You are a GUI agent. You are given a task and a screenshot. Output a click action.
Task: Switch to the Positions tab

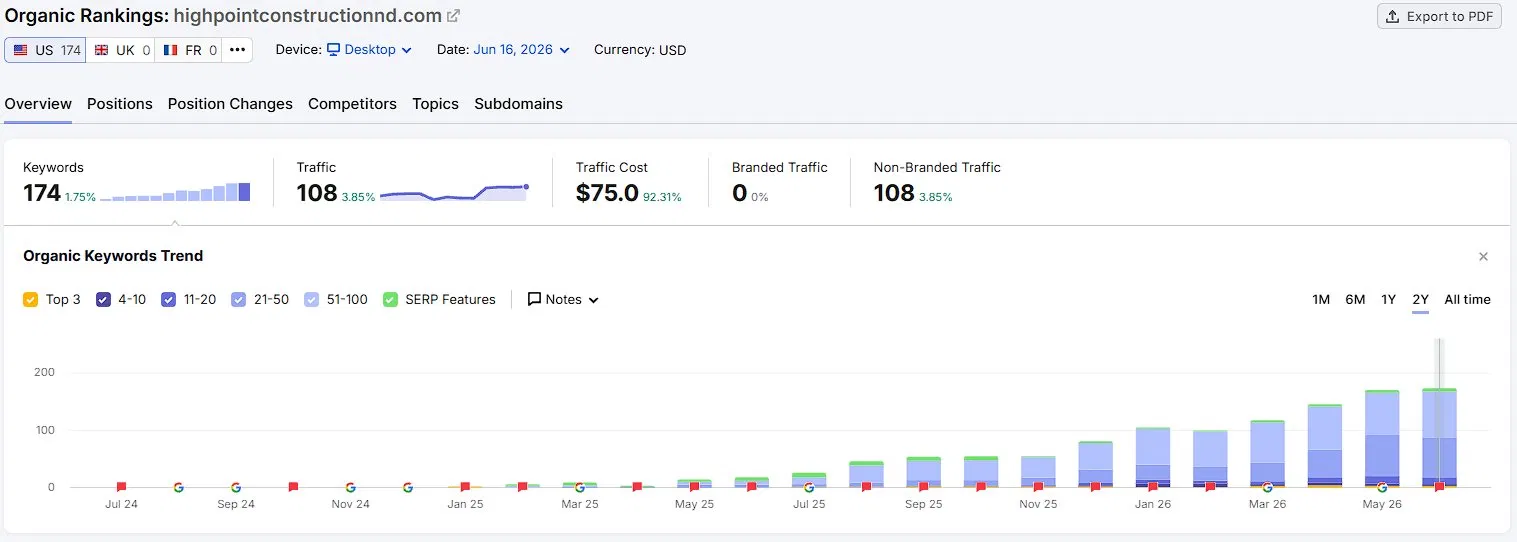click(x=120, y=104)
